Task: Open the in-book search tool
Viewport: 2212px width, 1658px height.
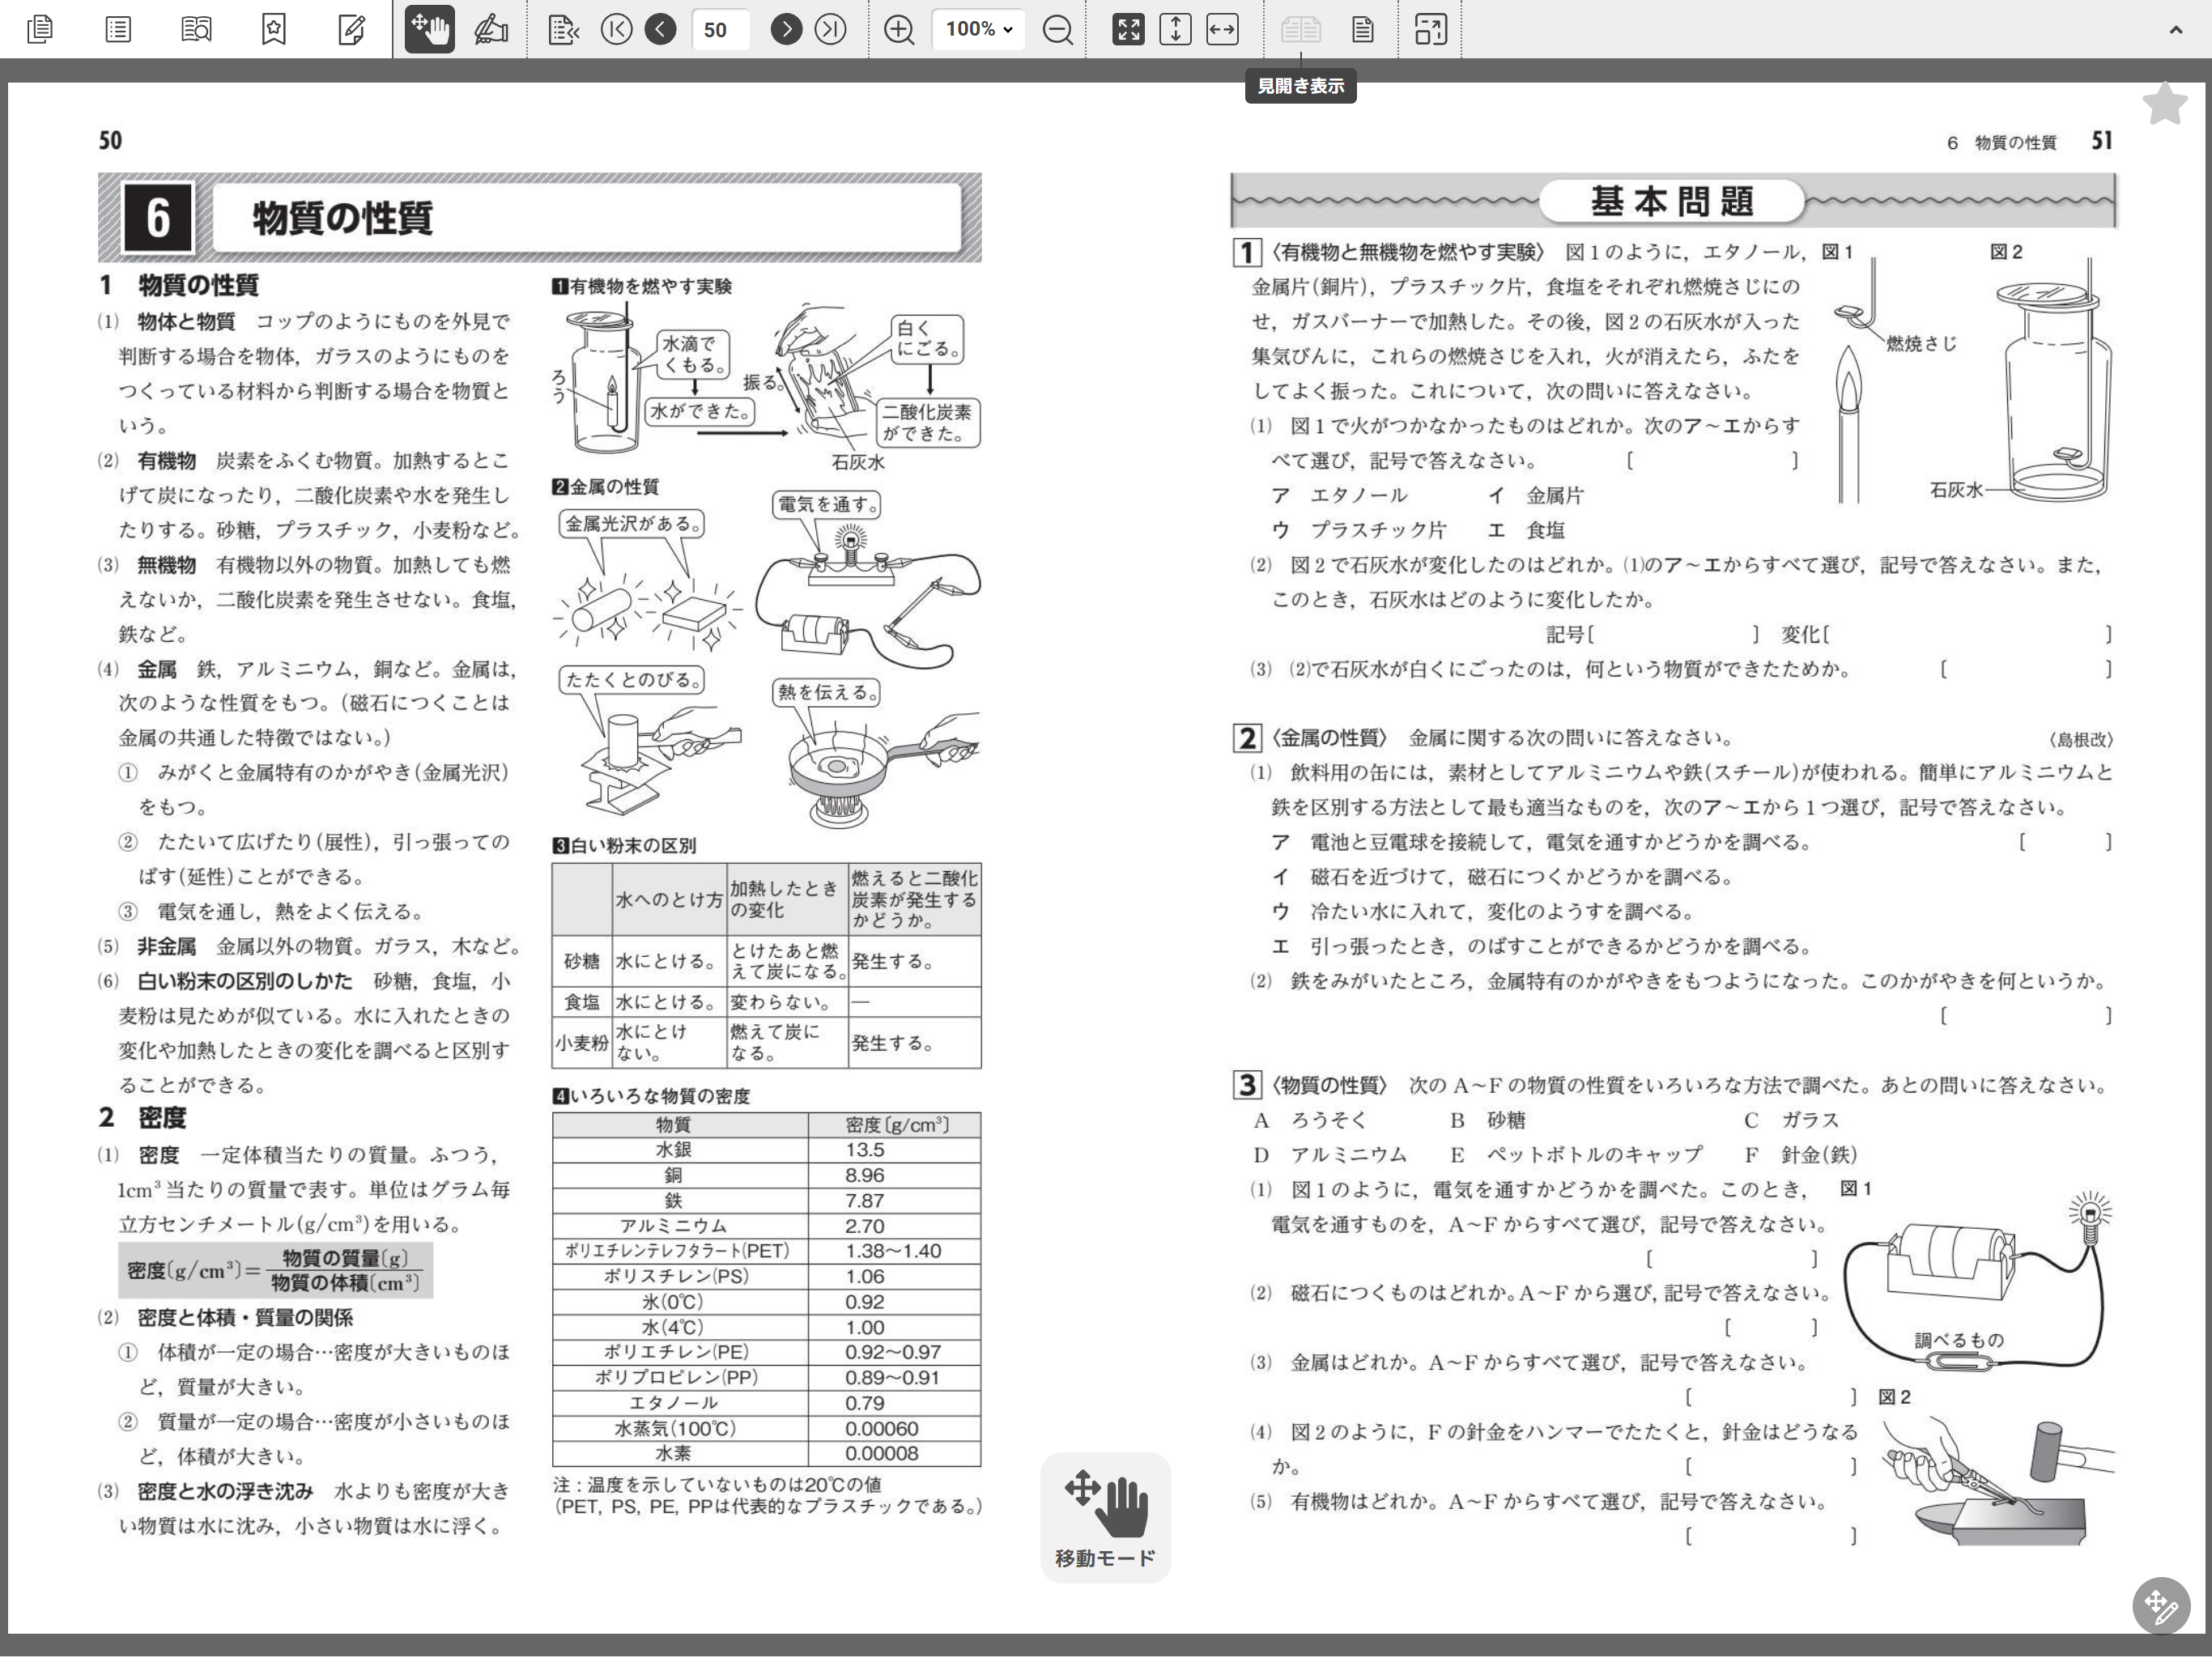Action: pyautogui.click(x=196, y=30)
